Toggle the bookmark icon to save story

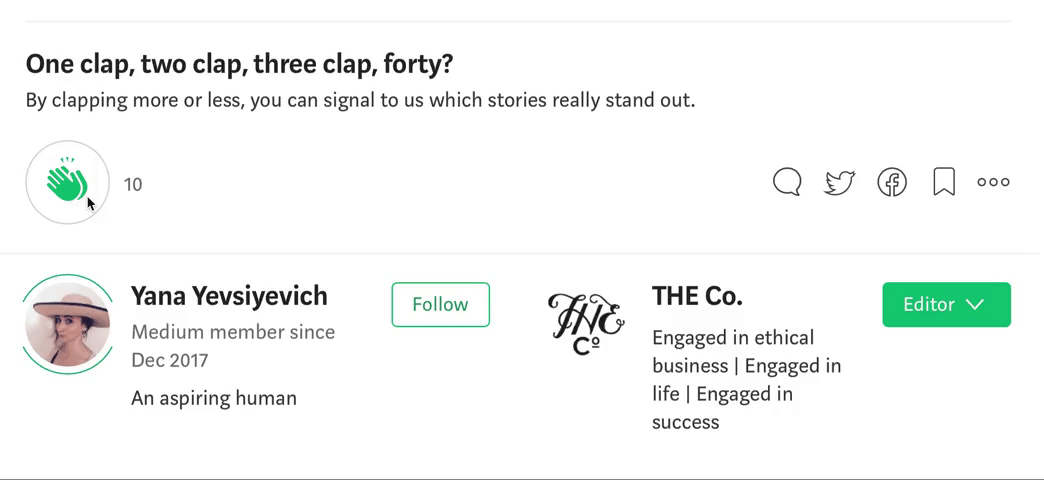[x=944, y=182]
